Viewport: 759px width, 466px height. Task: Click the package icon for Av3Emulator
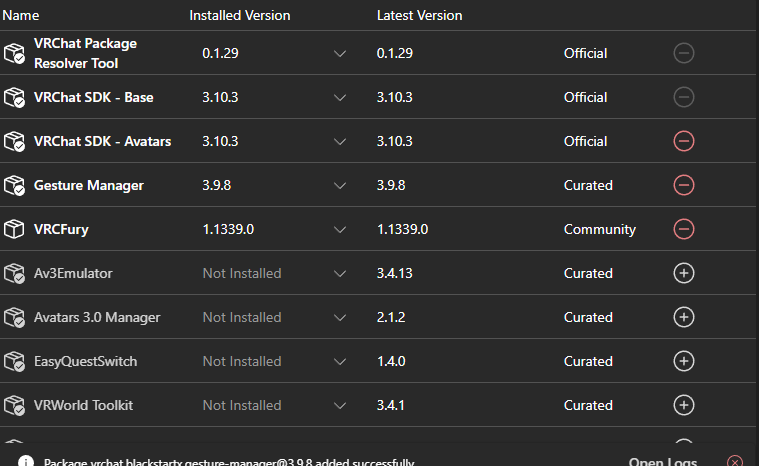(14, 273)
